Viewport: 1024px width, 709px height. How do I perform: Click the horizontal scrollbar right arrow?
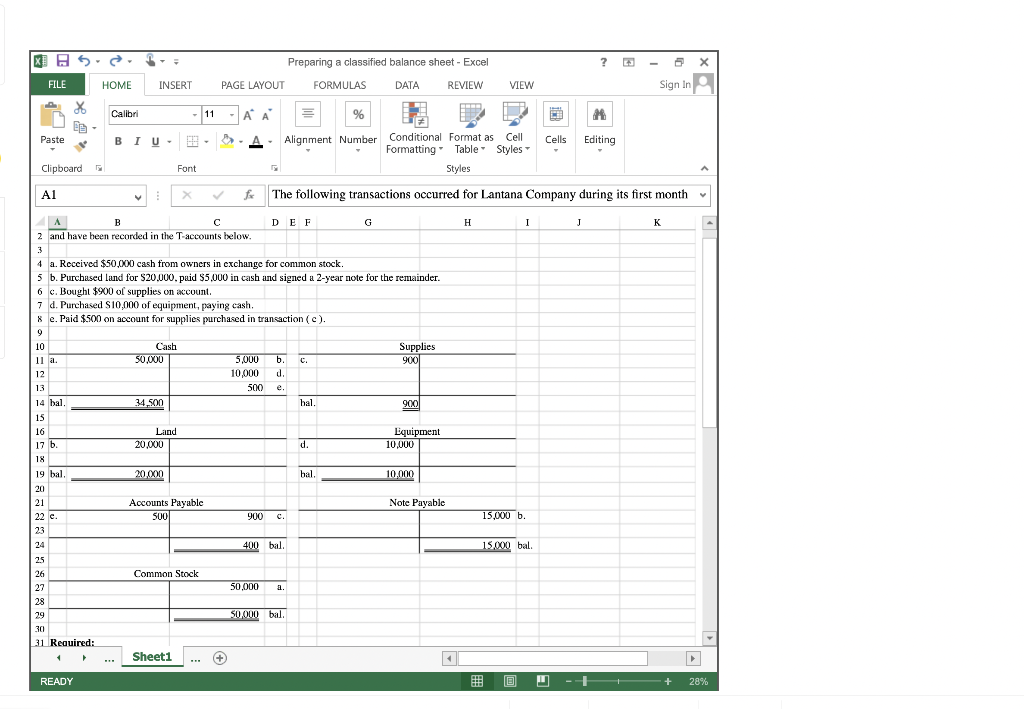pyautogui.click(x=694, y=657)
